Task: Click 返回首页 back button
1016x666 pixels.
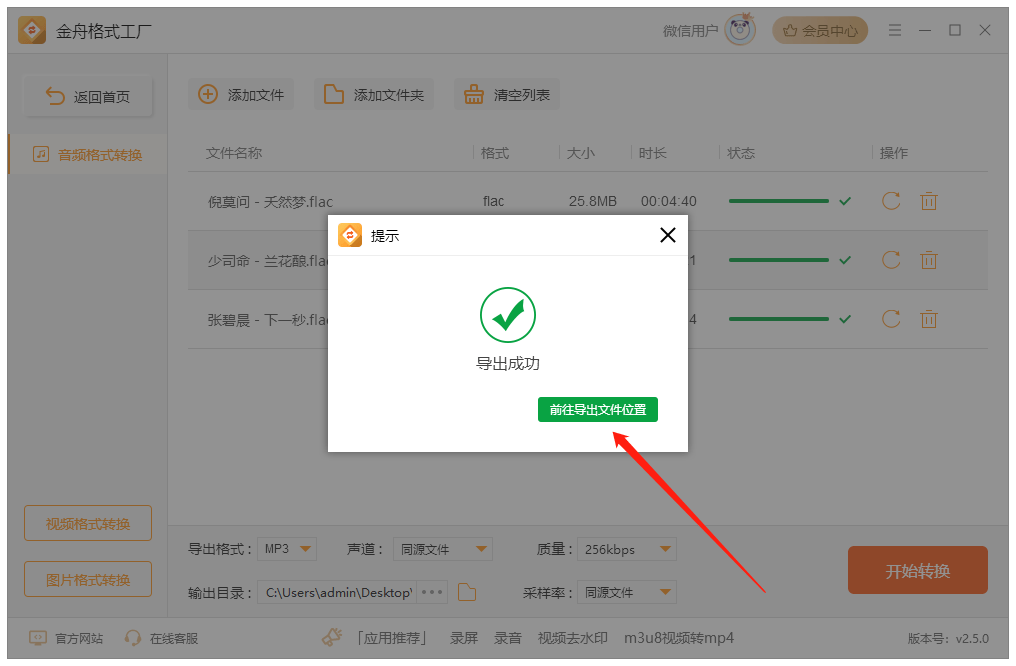Action: [x=88, y=97]
